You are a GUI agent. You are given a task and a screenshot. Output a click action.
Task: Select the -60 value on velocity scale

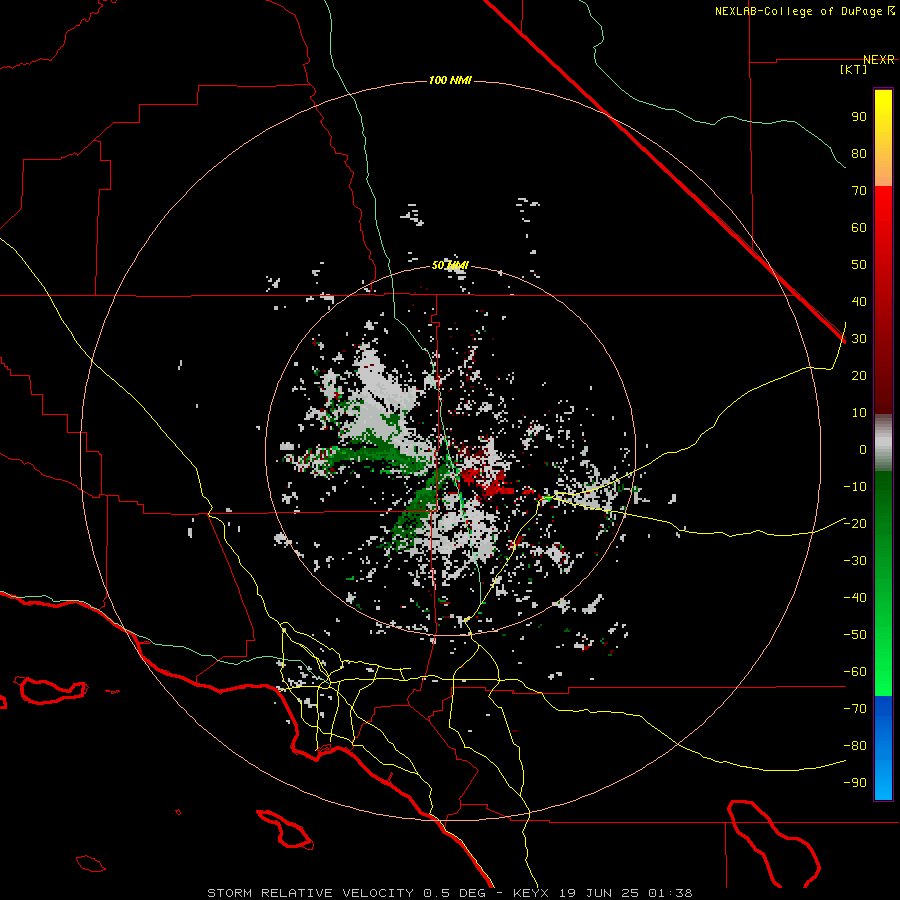[x=855, y=672]
